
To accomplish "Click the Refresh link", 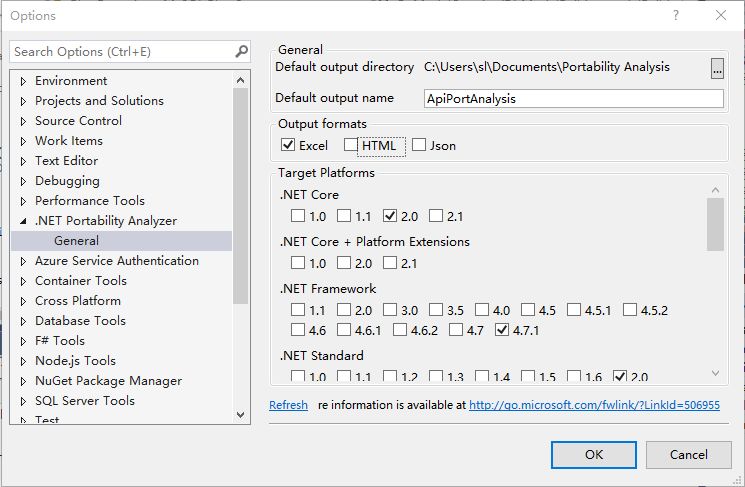I will coord(288,406).
